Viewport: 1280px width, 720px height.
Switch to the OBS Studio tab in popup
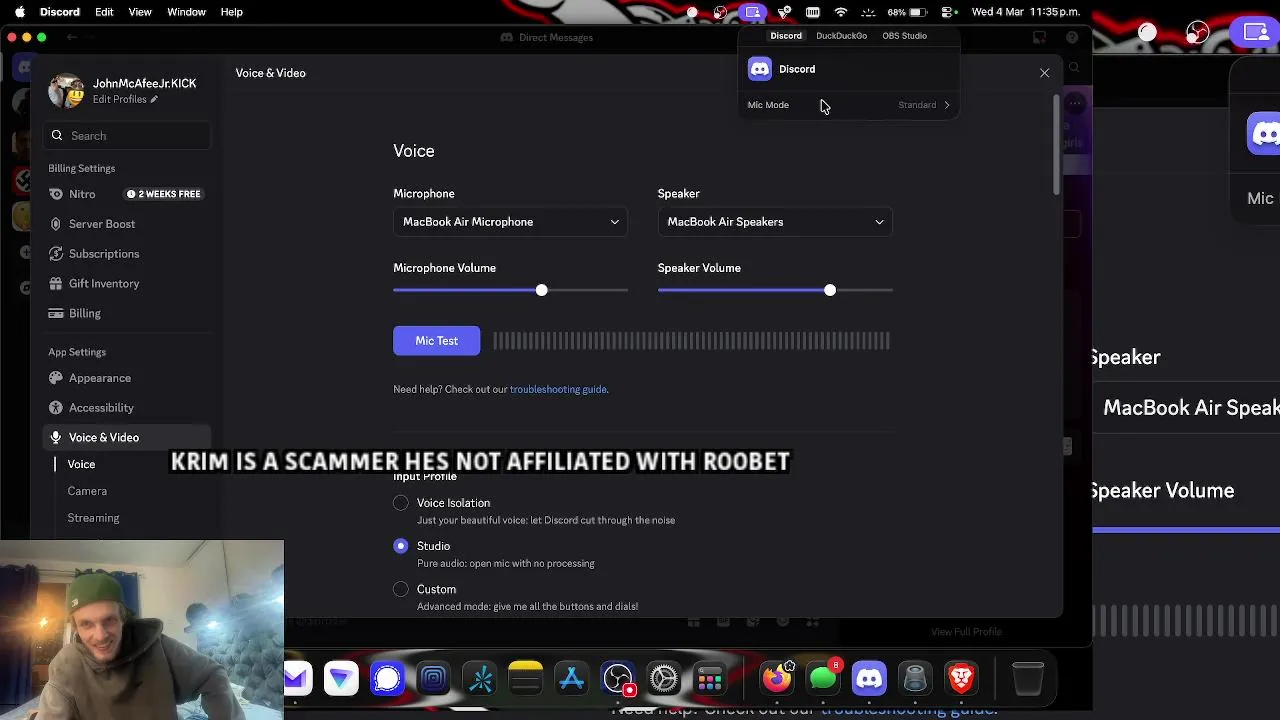904,36
